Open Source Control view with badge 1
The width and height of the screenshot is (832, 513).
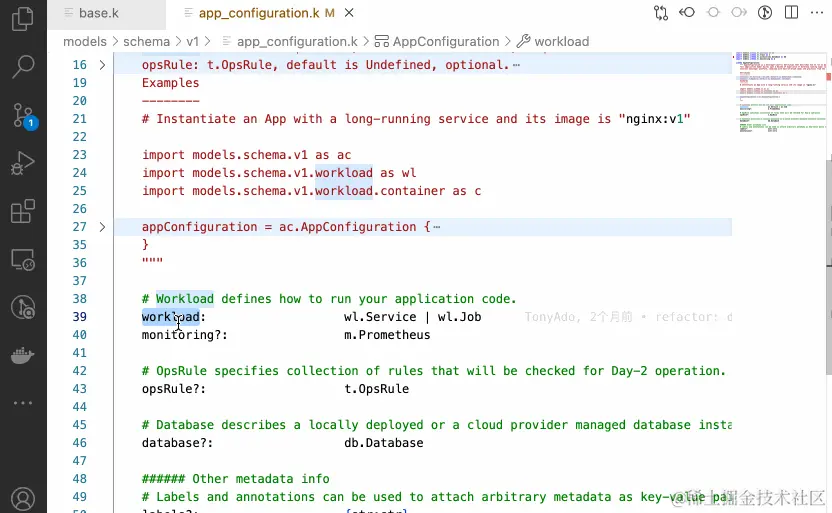coord(24,115)
